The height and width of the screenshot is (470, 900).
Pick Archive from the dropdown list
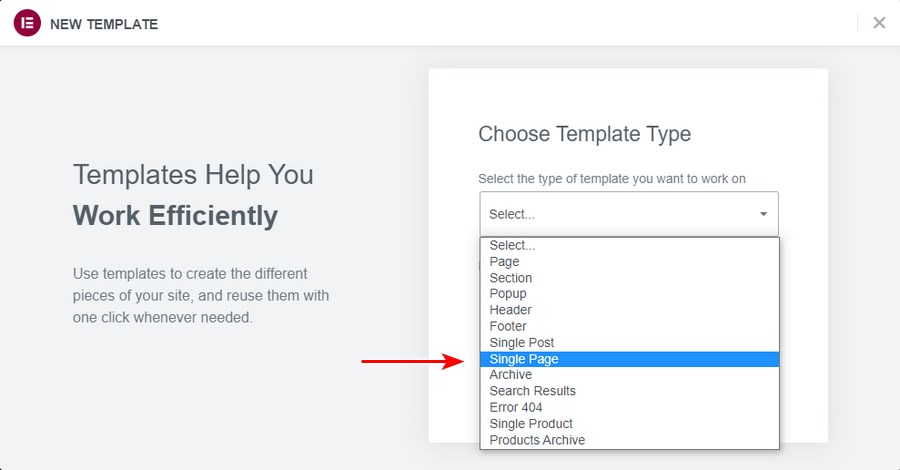point(510,375)
